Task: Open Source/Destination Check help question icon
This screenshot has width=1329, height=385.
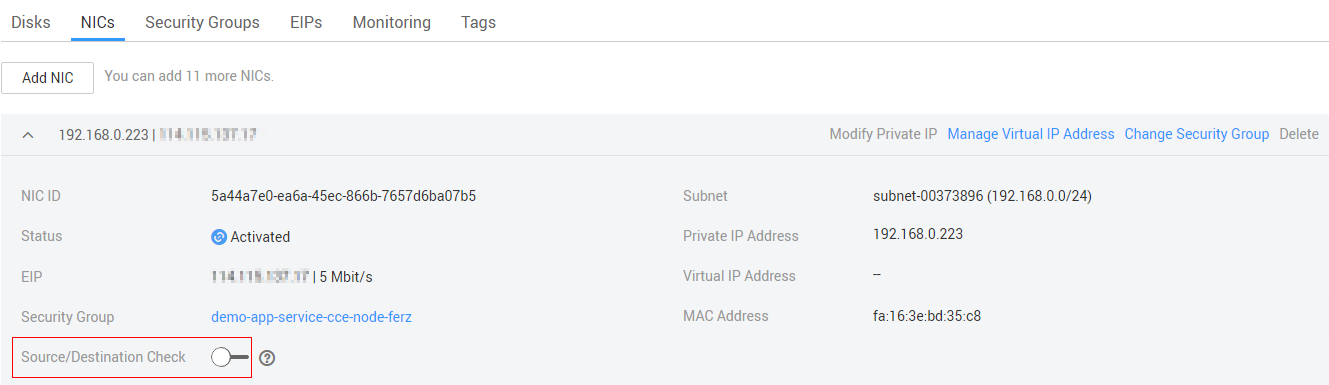Action: tap(267, 358)
